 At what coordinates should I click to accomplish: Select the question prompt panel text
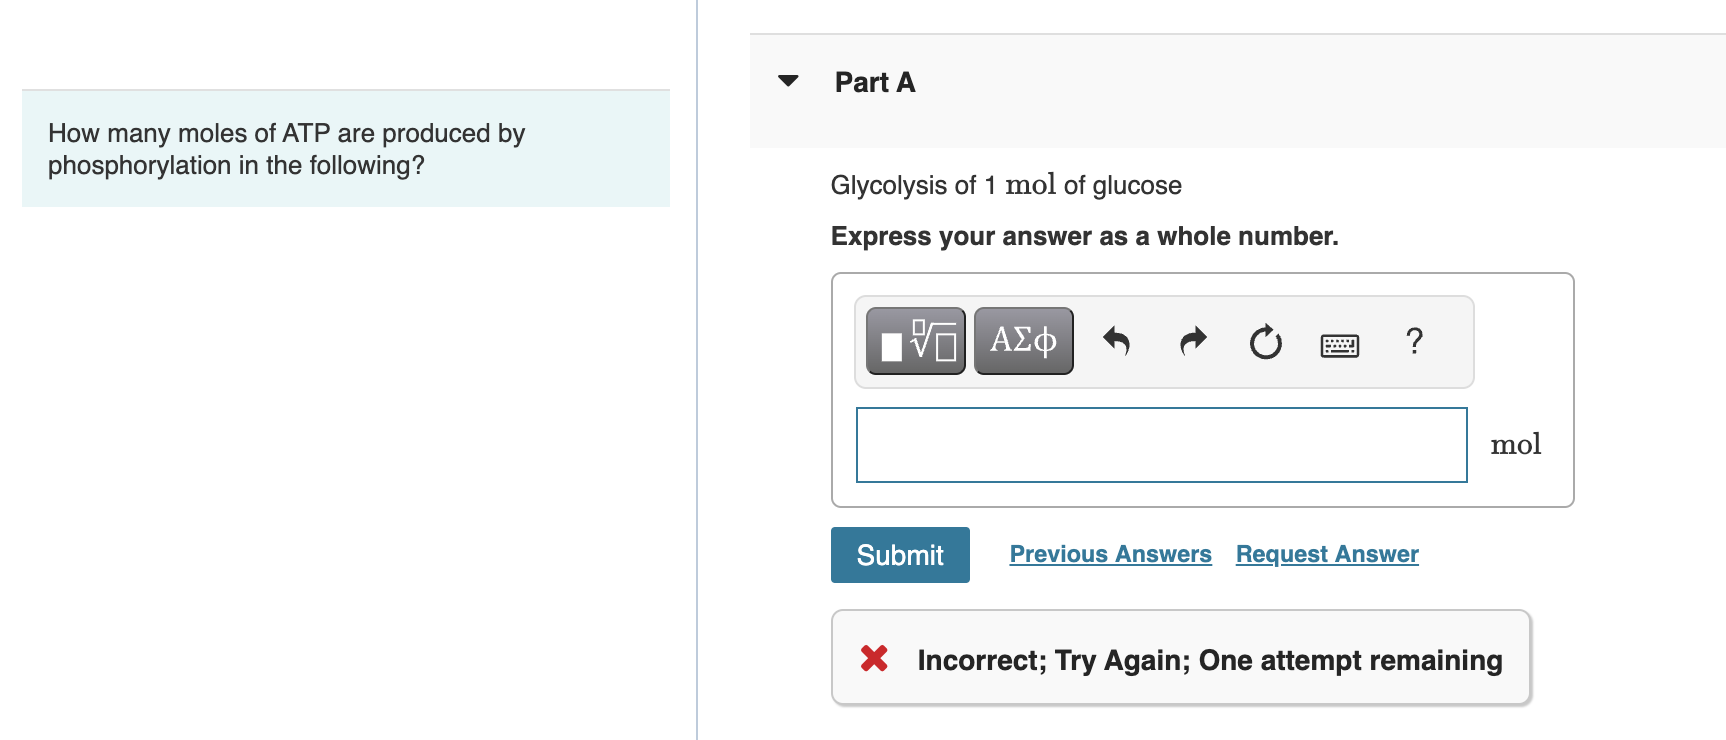click(286, 148)
